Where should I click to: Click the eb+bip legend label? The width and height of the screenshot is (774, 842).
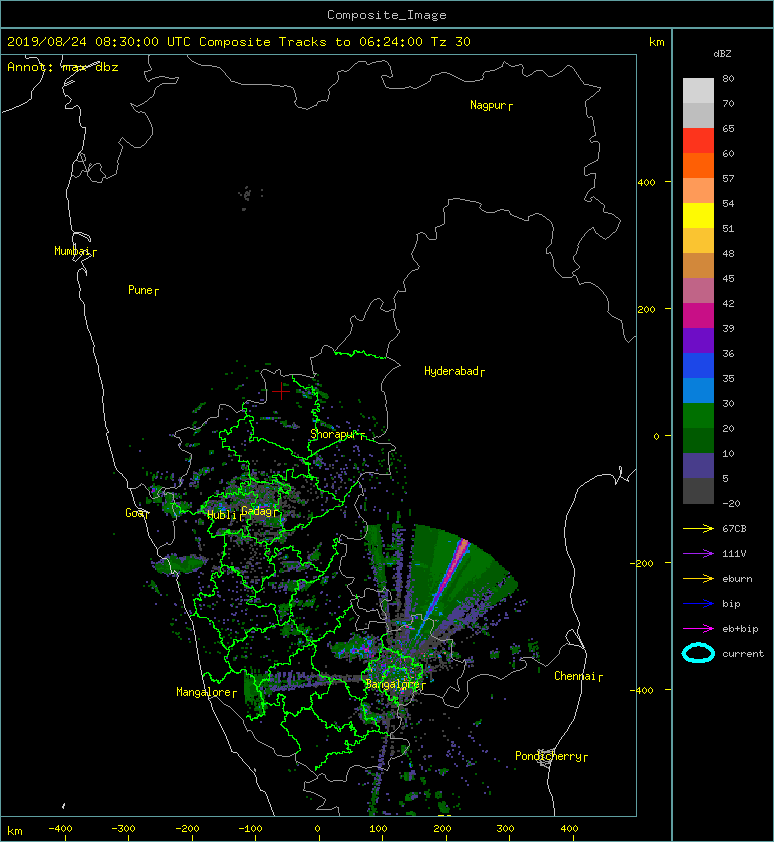point(740,629)
